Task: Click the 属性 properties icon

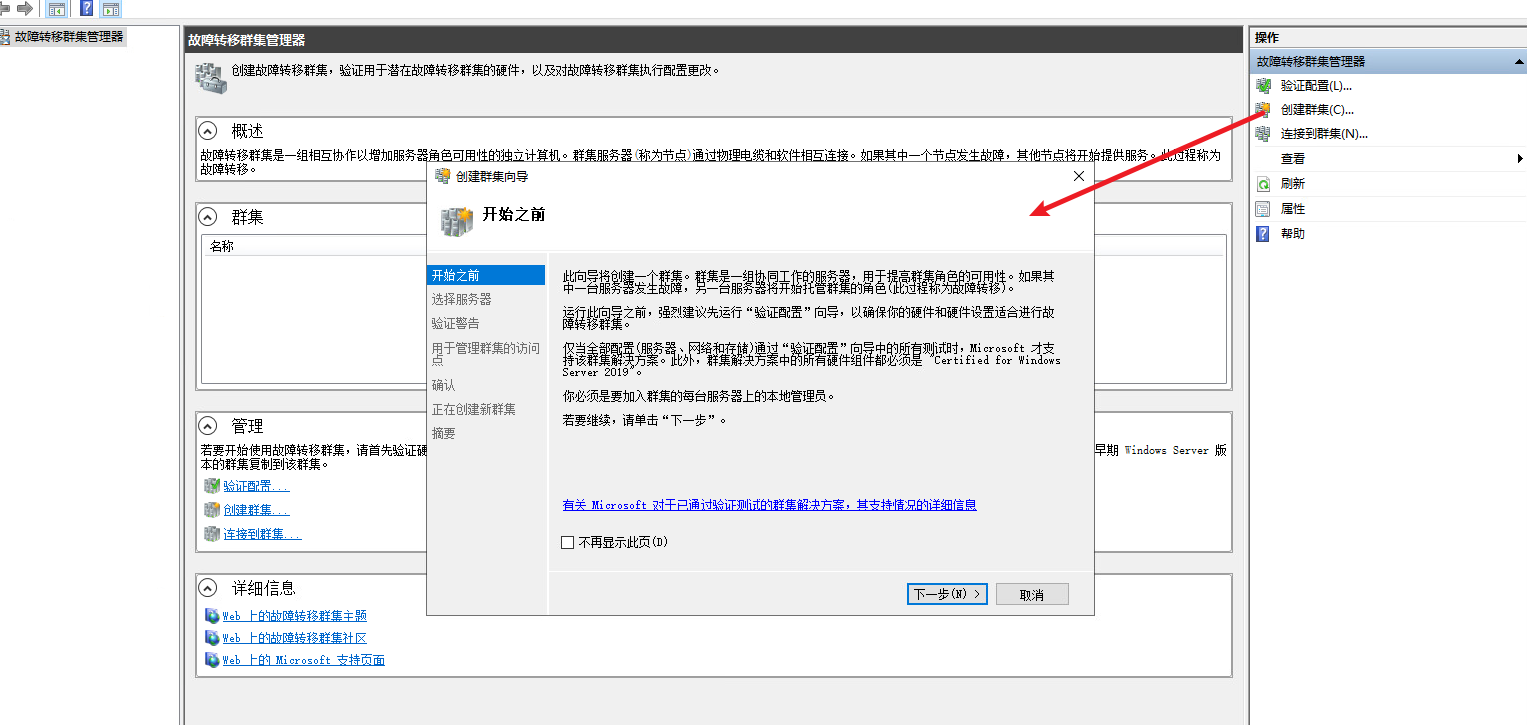Action: click(1263, 209)
